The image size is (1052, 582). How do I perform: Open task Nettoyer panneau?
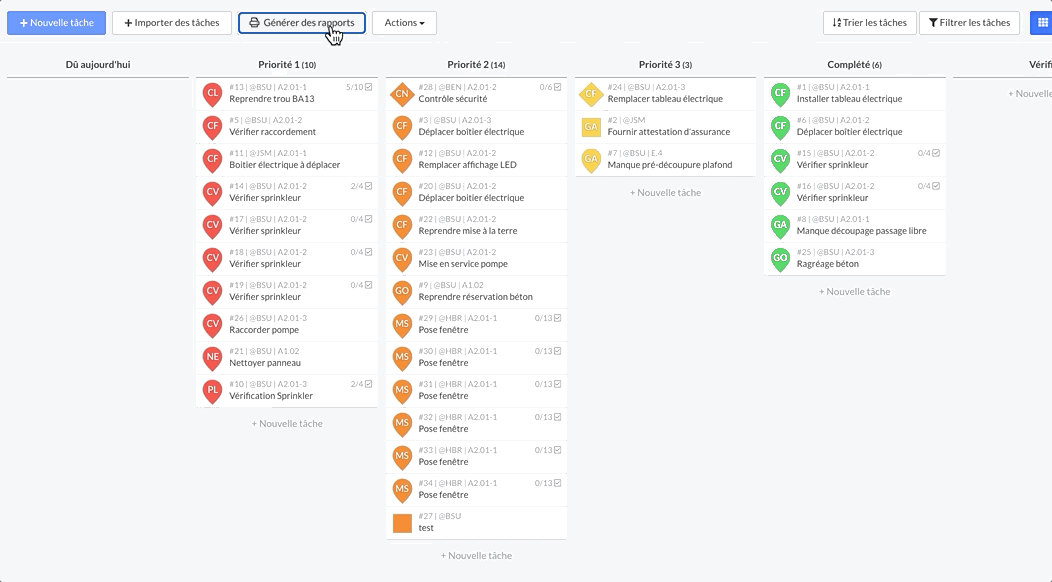(x=287, y=358)
